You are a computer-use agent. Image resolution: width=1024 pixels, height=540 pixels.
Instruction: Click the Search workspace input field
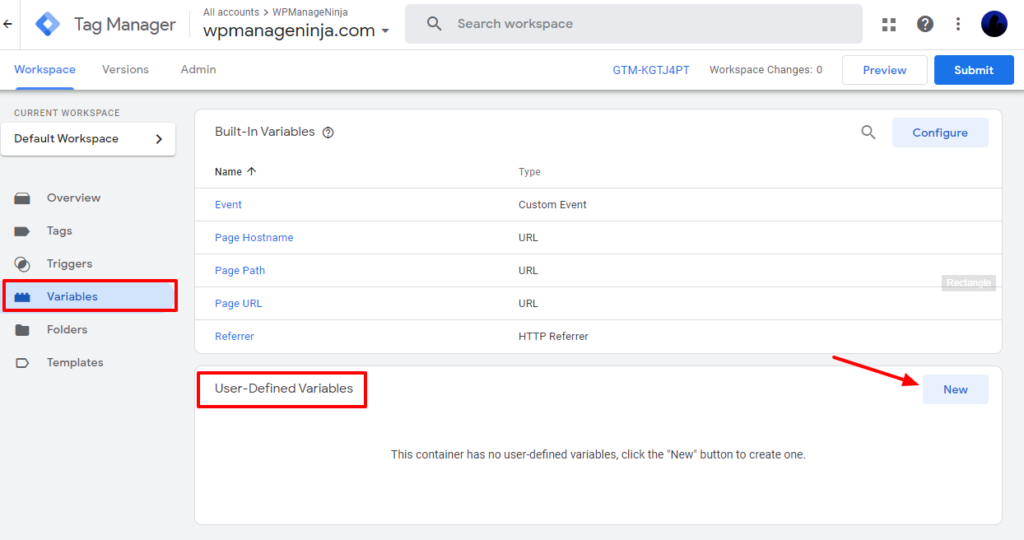point(633,24)
